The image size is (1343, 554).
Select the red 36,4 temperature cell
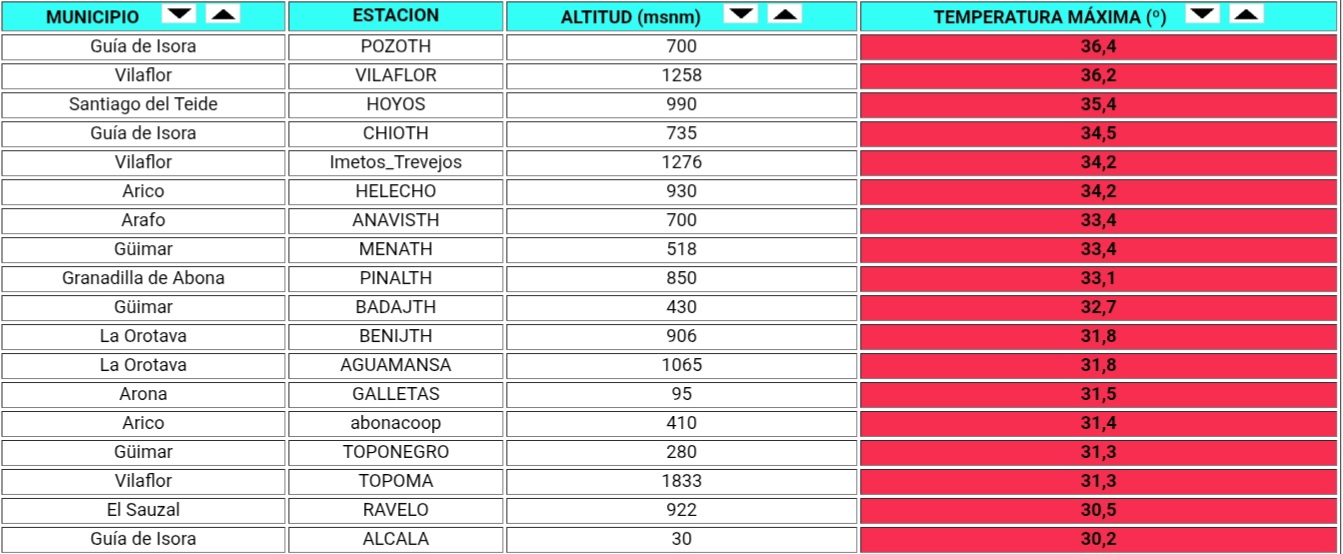[1100, 47]
